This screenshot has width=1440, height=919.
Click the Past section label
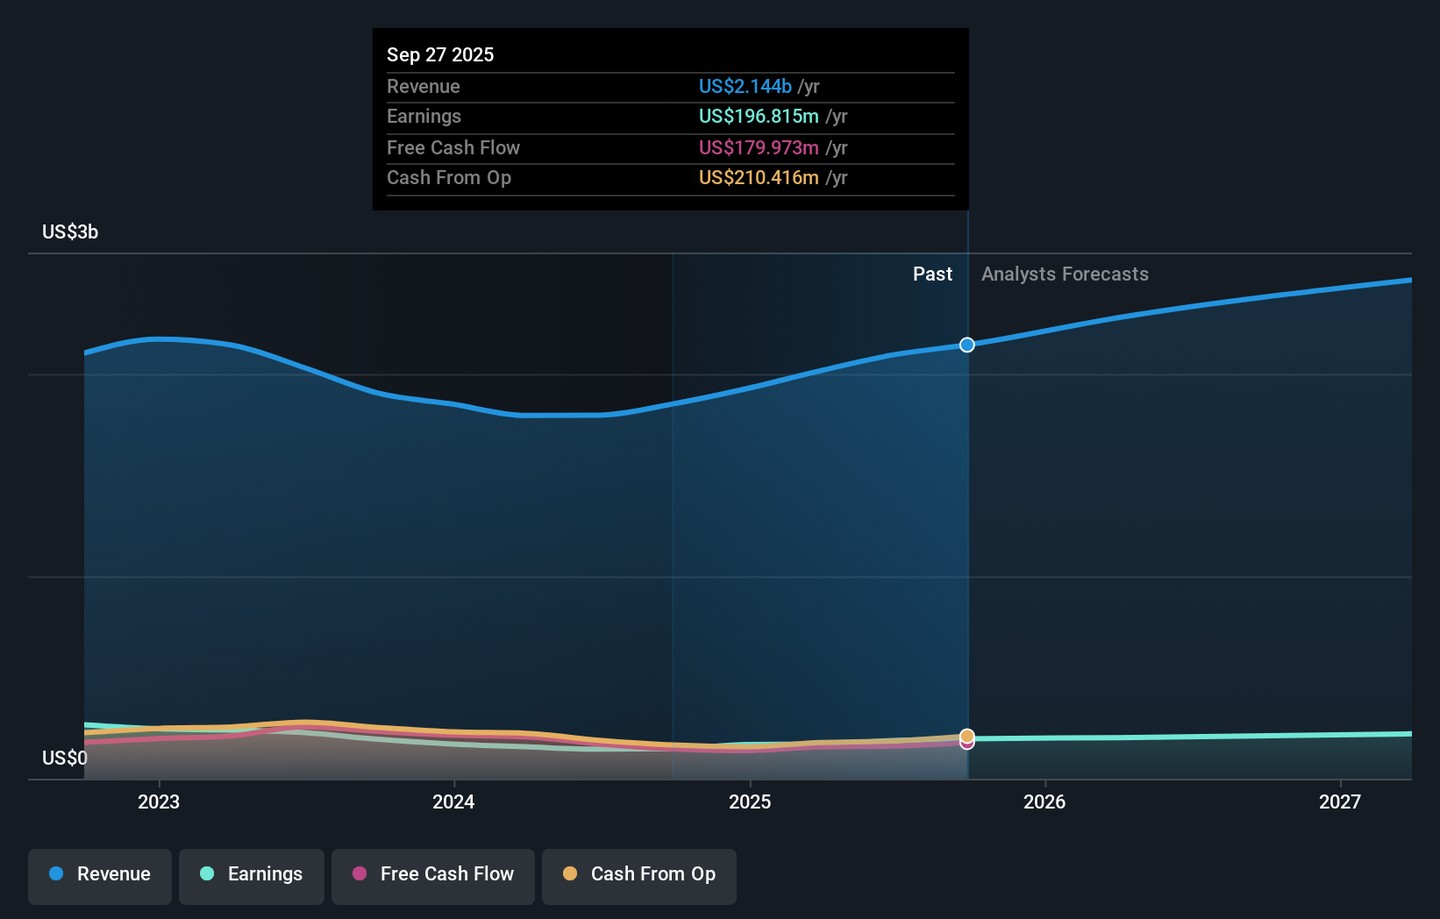point(932,274)
